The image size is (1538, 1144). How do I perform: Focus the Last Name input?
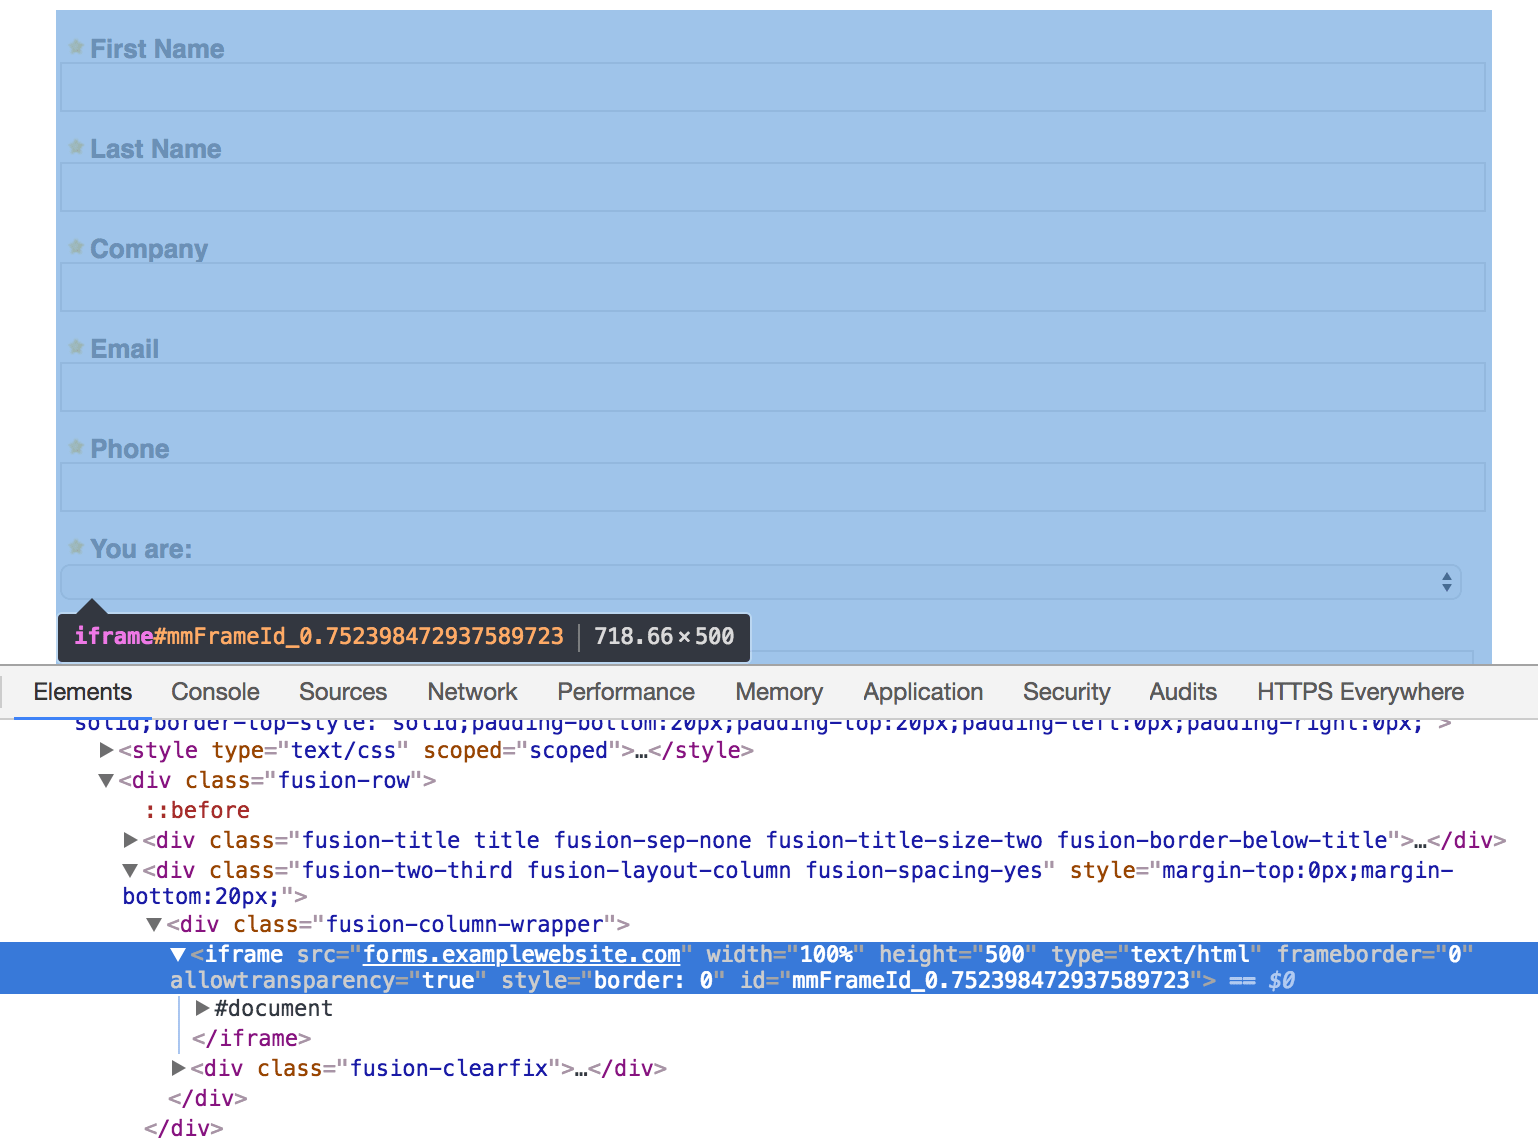point(772,187)
